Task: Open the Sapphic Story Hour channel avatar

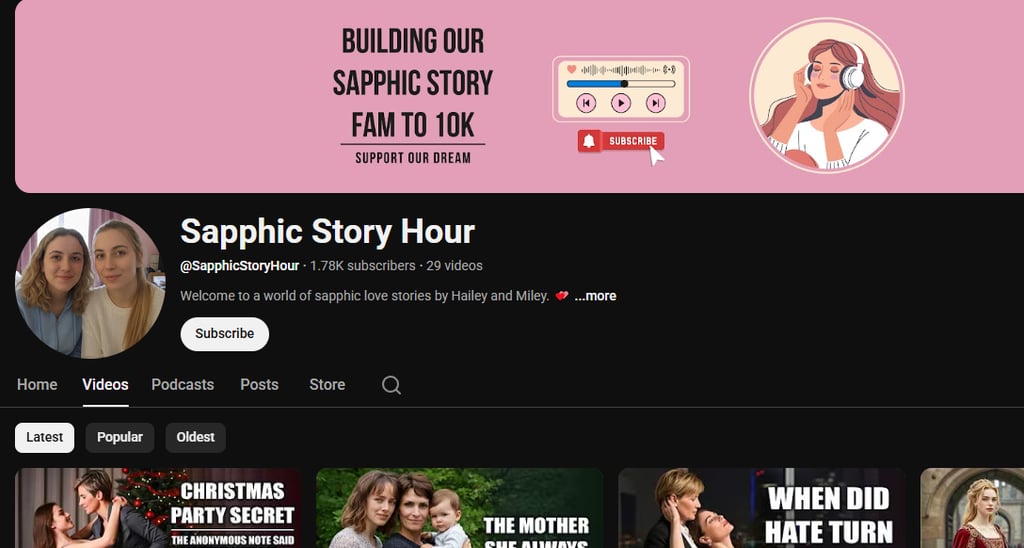Action: (x=90, y=283)
